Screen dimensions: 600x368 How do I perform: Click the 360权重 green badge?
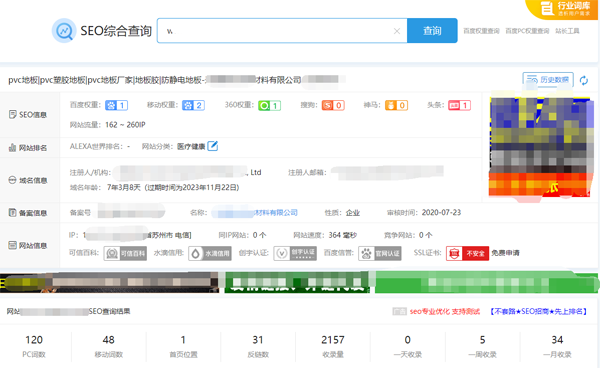click(x=269, y=105)
